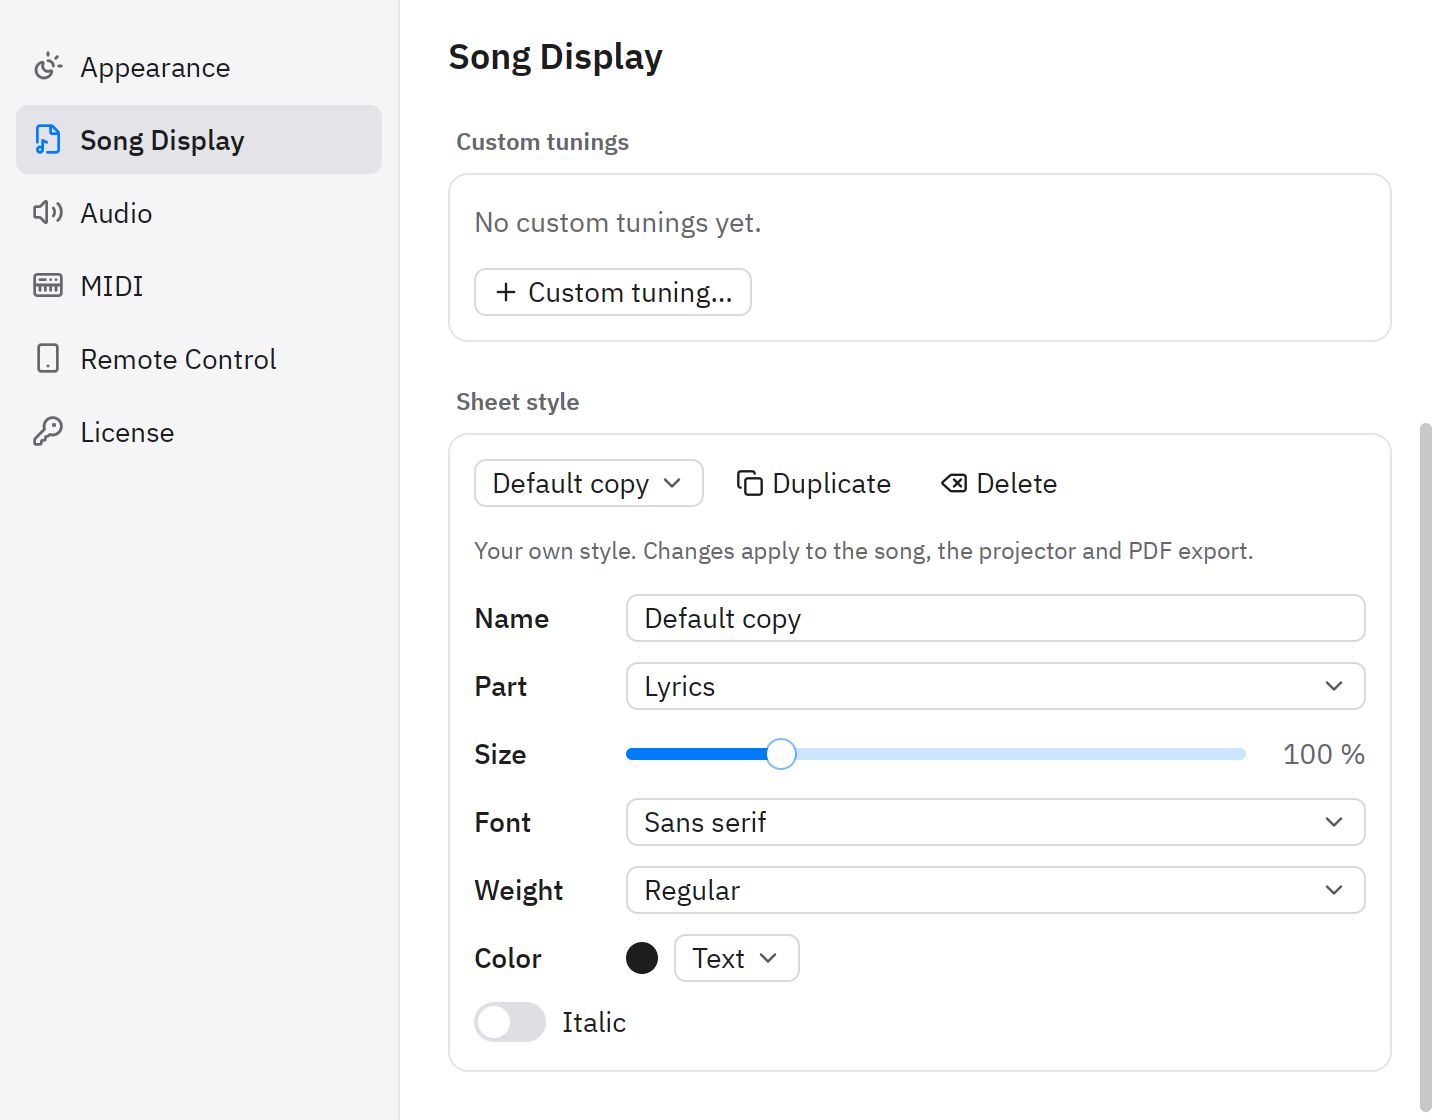Image resolution: width=1440 pixels, height=1120 pixels.
Task: Click the Song Display music-sheet icon
Action: [48, 140]
